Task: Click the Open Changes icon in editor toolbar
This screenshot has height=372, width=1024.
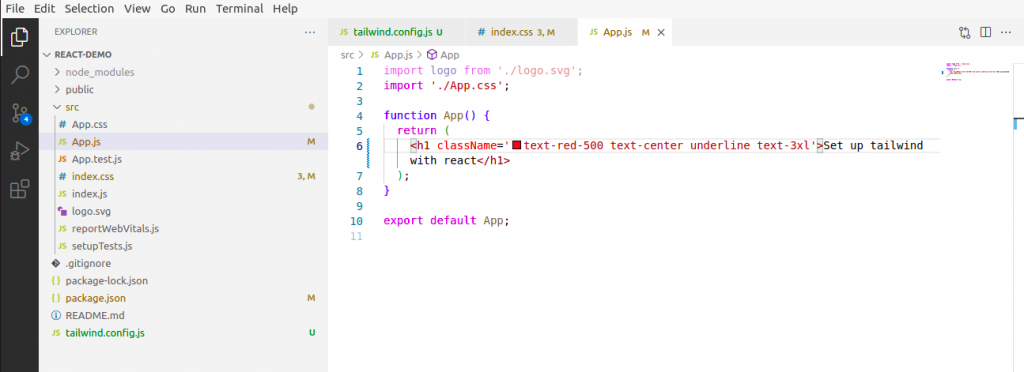Action: pos(965,32)
